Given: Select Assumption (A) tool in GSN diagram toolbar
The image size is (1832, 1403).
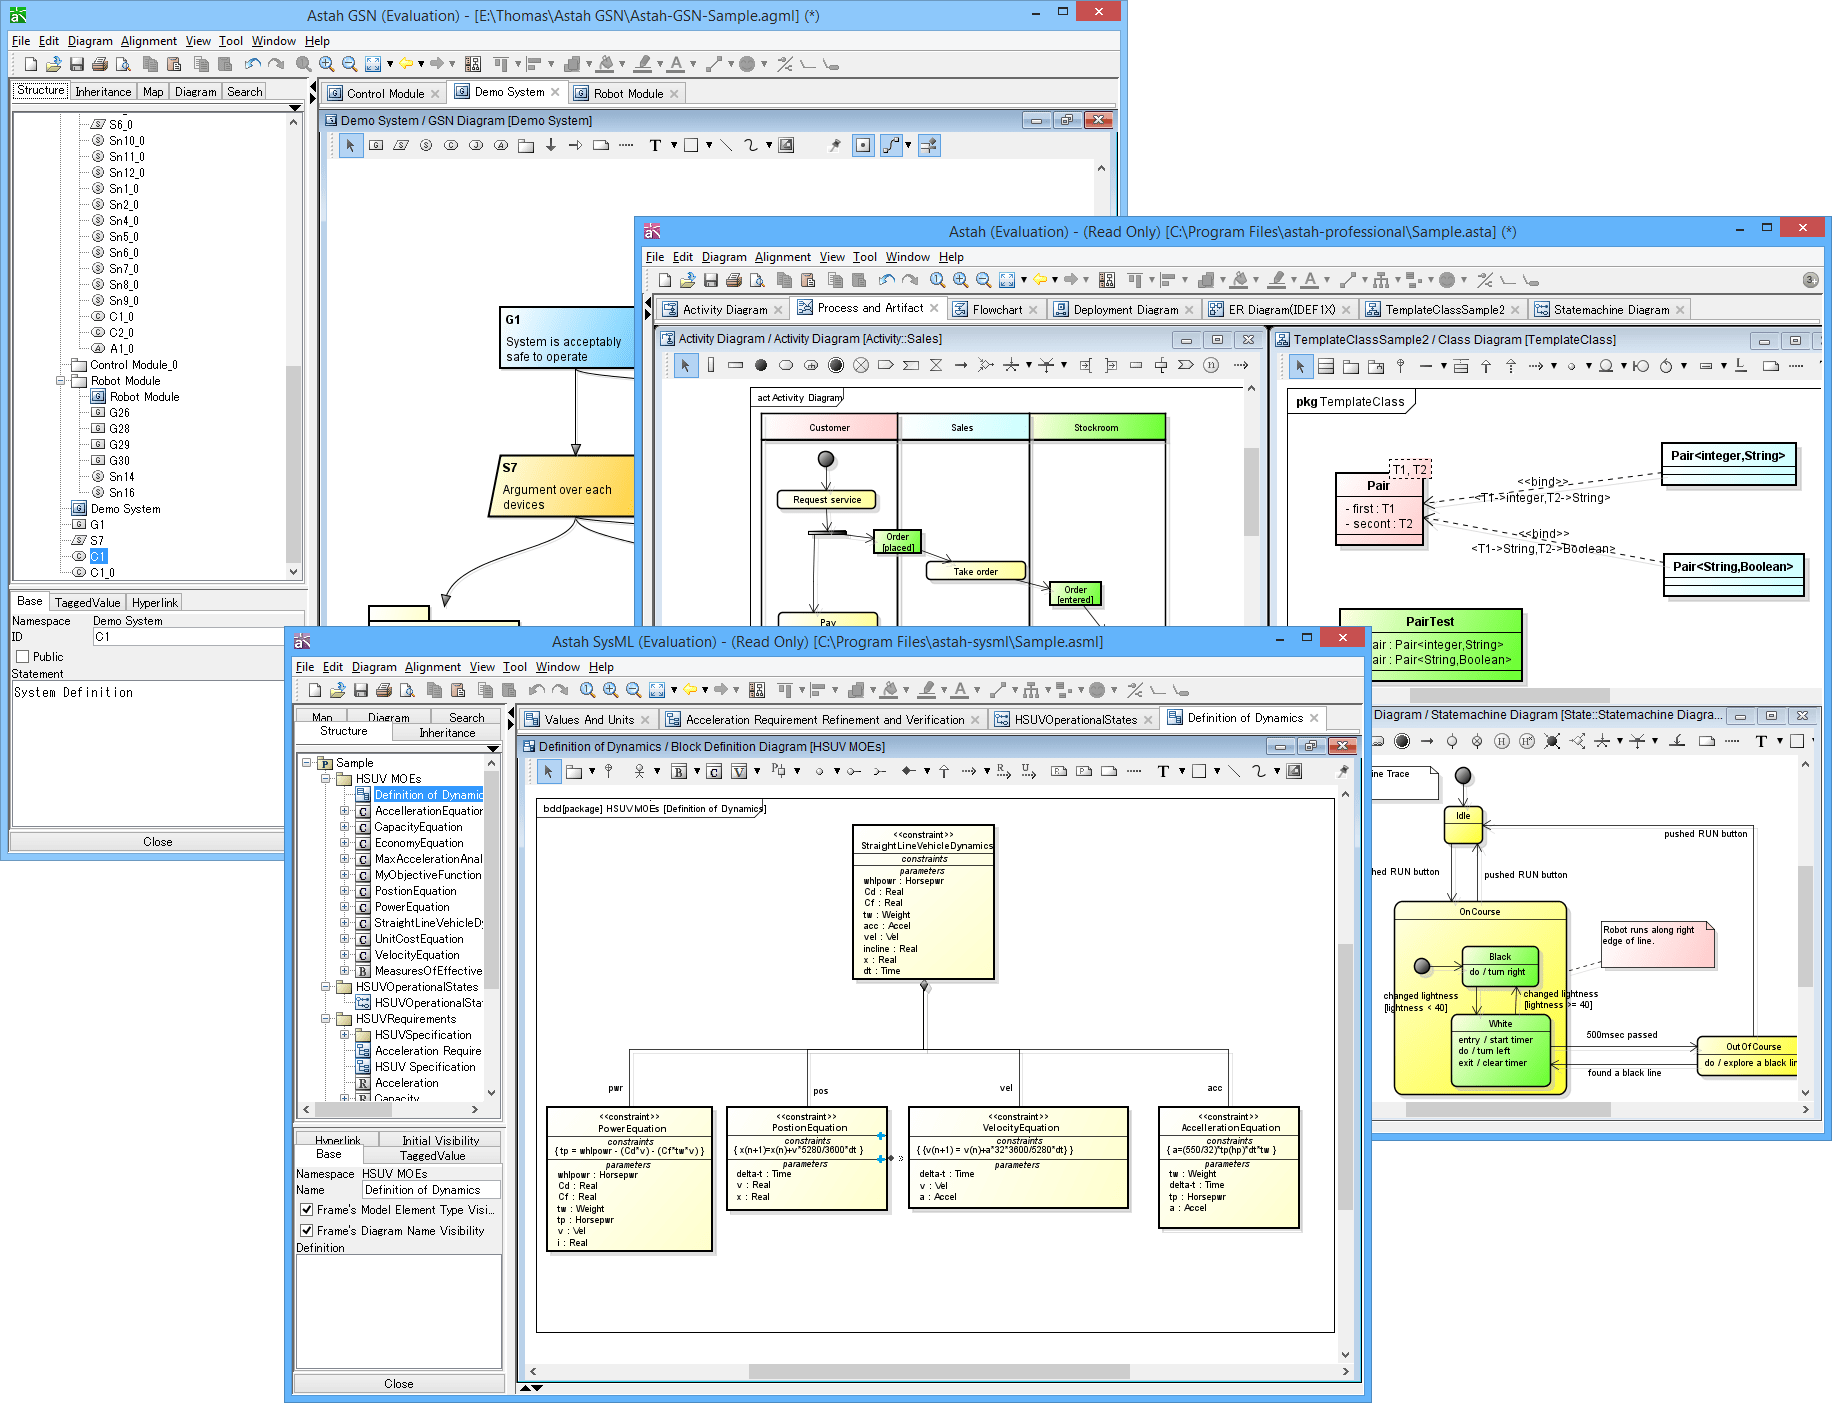Looking at the screenshot, I should (x=501, y=145).
